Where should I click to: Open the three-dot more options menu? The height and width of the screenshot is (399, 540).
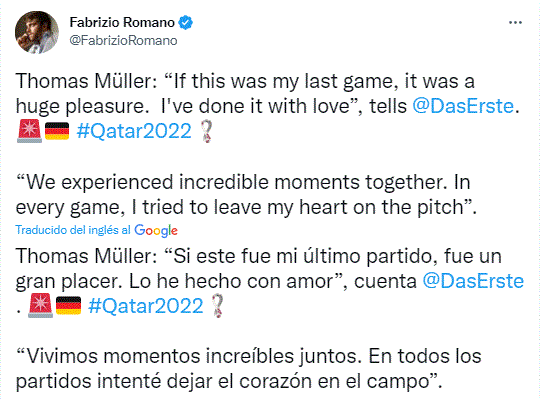coord(515,23)
